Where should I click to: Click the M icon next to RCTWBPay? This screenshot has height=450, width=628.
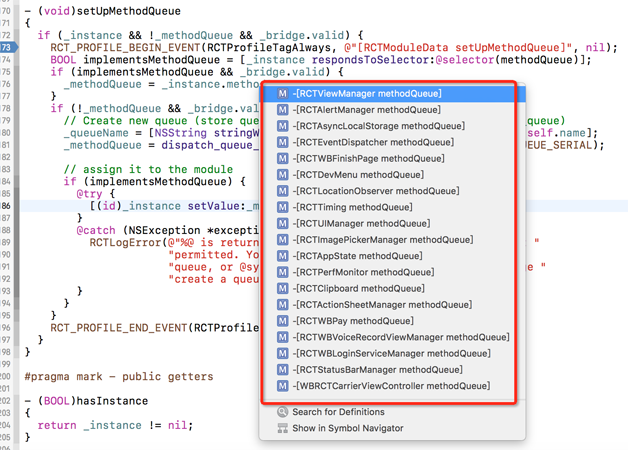pyautogui.click(x=283, y=321)
